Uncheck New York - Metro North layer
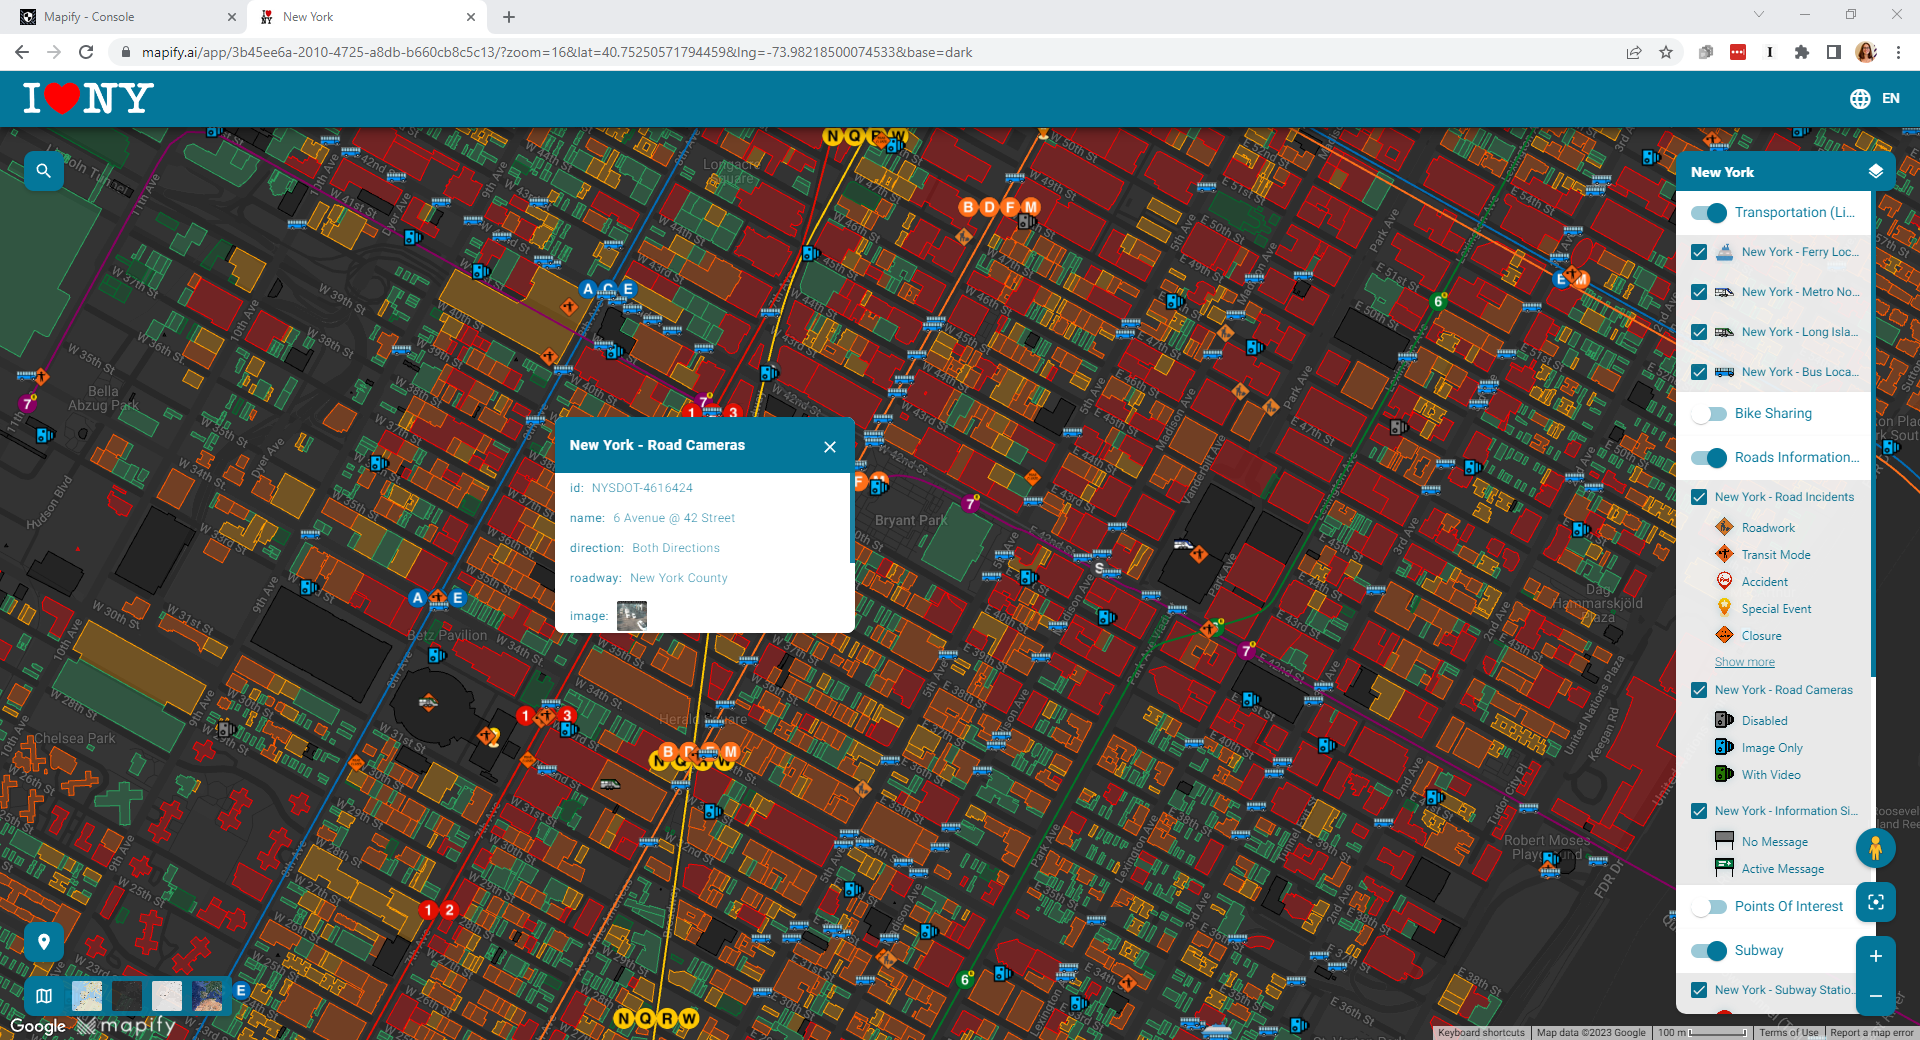 pos(1699,292)
